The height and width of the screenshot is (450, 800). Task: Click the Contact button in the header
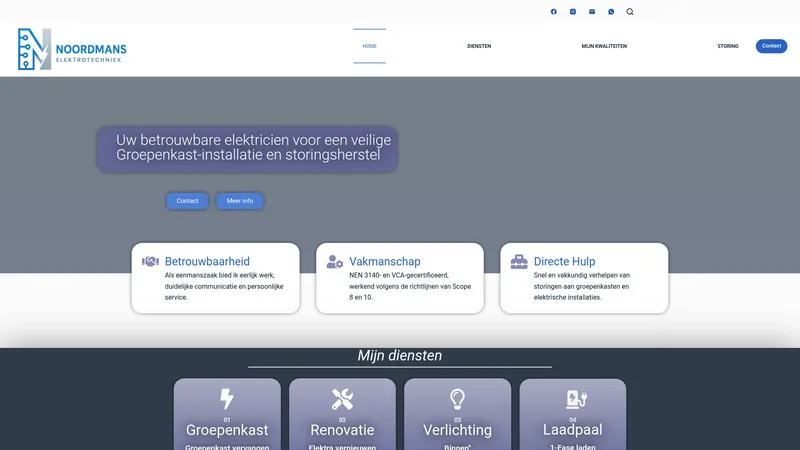pos(771,46)
